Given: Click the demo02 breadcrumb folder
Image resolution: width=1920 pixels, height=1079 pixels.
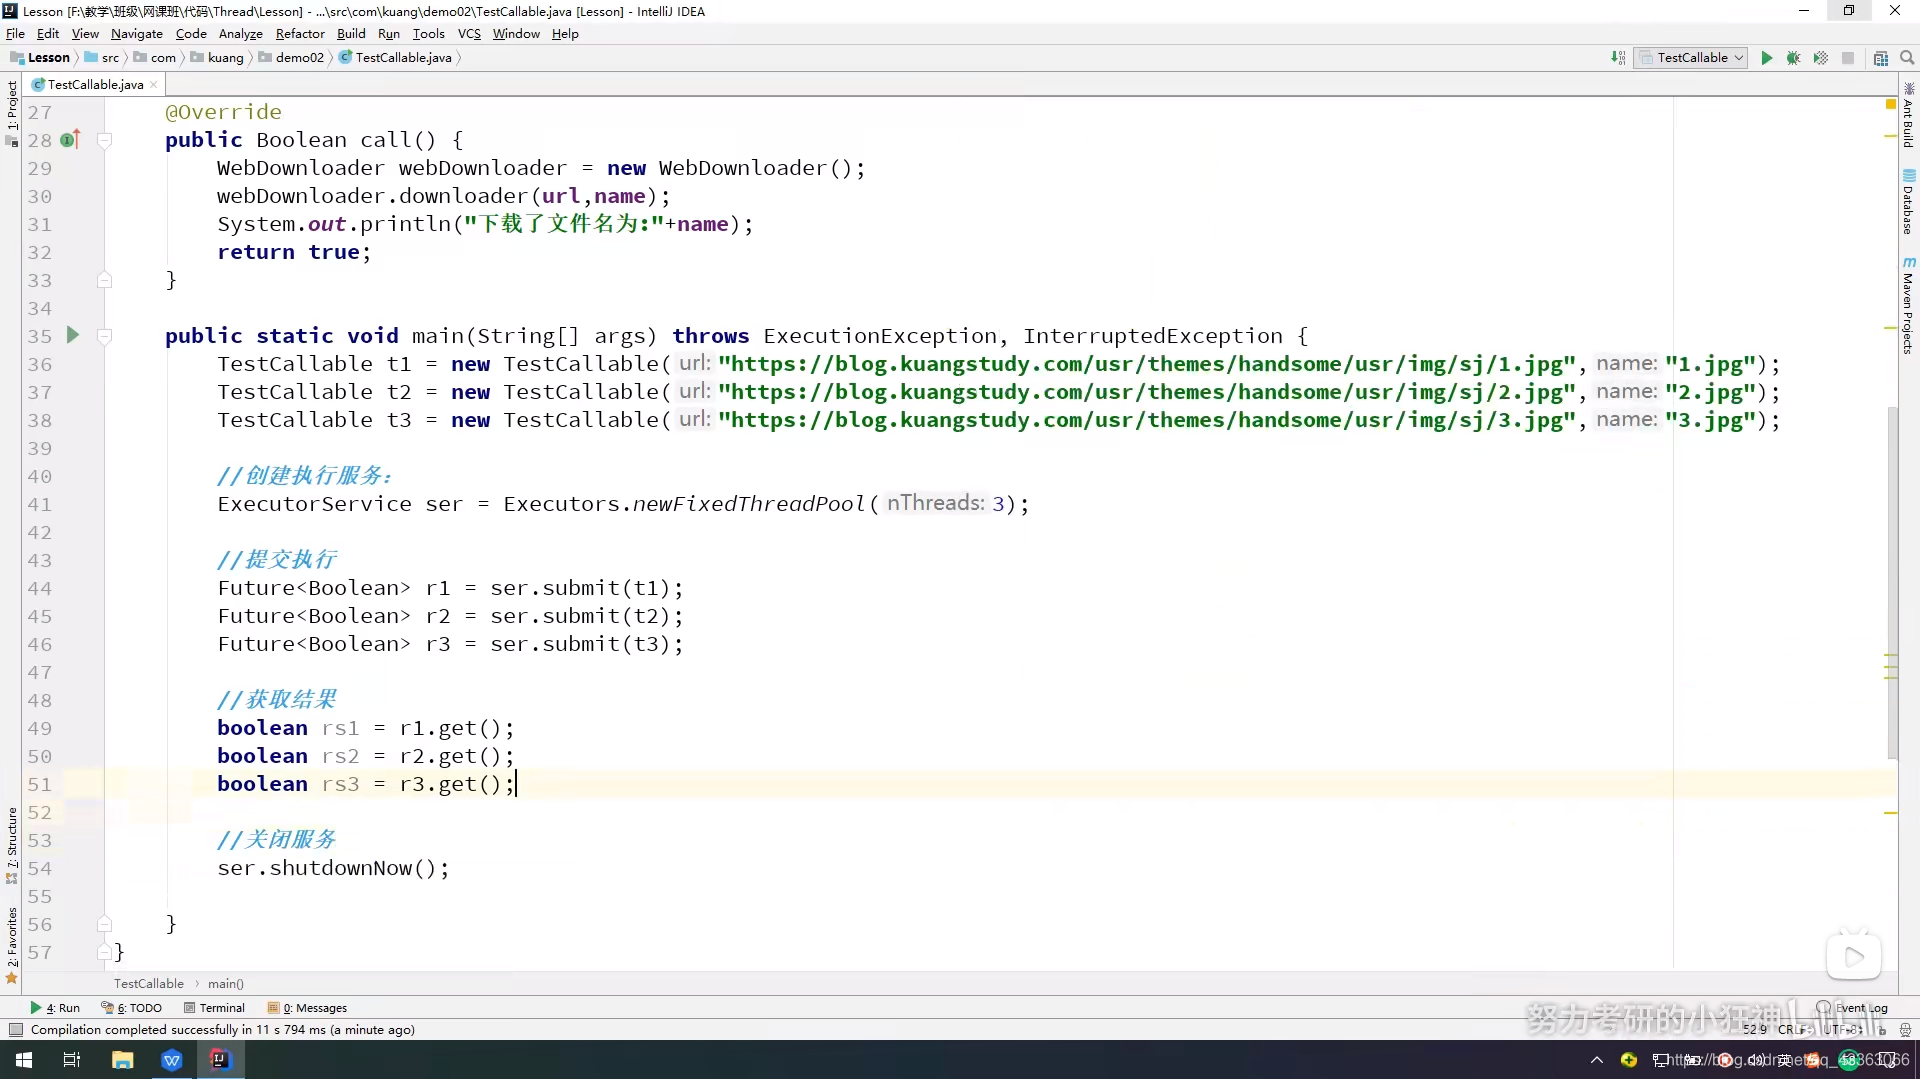Looking at the screenshot, I should (x=291, y=58).
